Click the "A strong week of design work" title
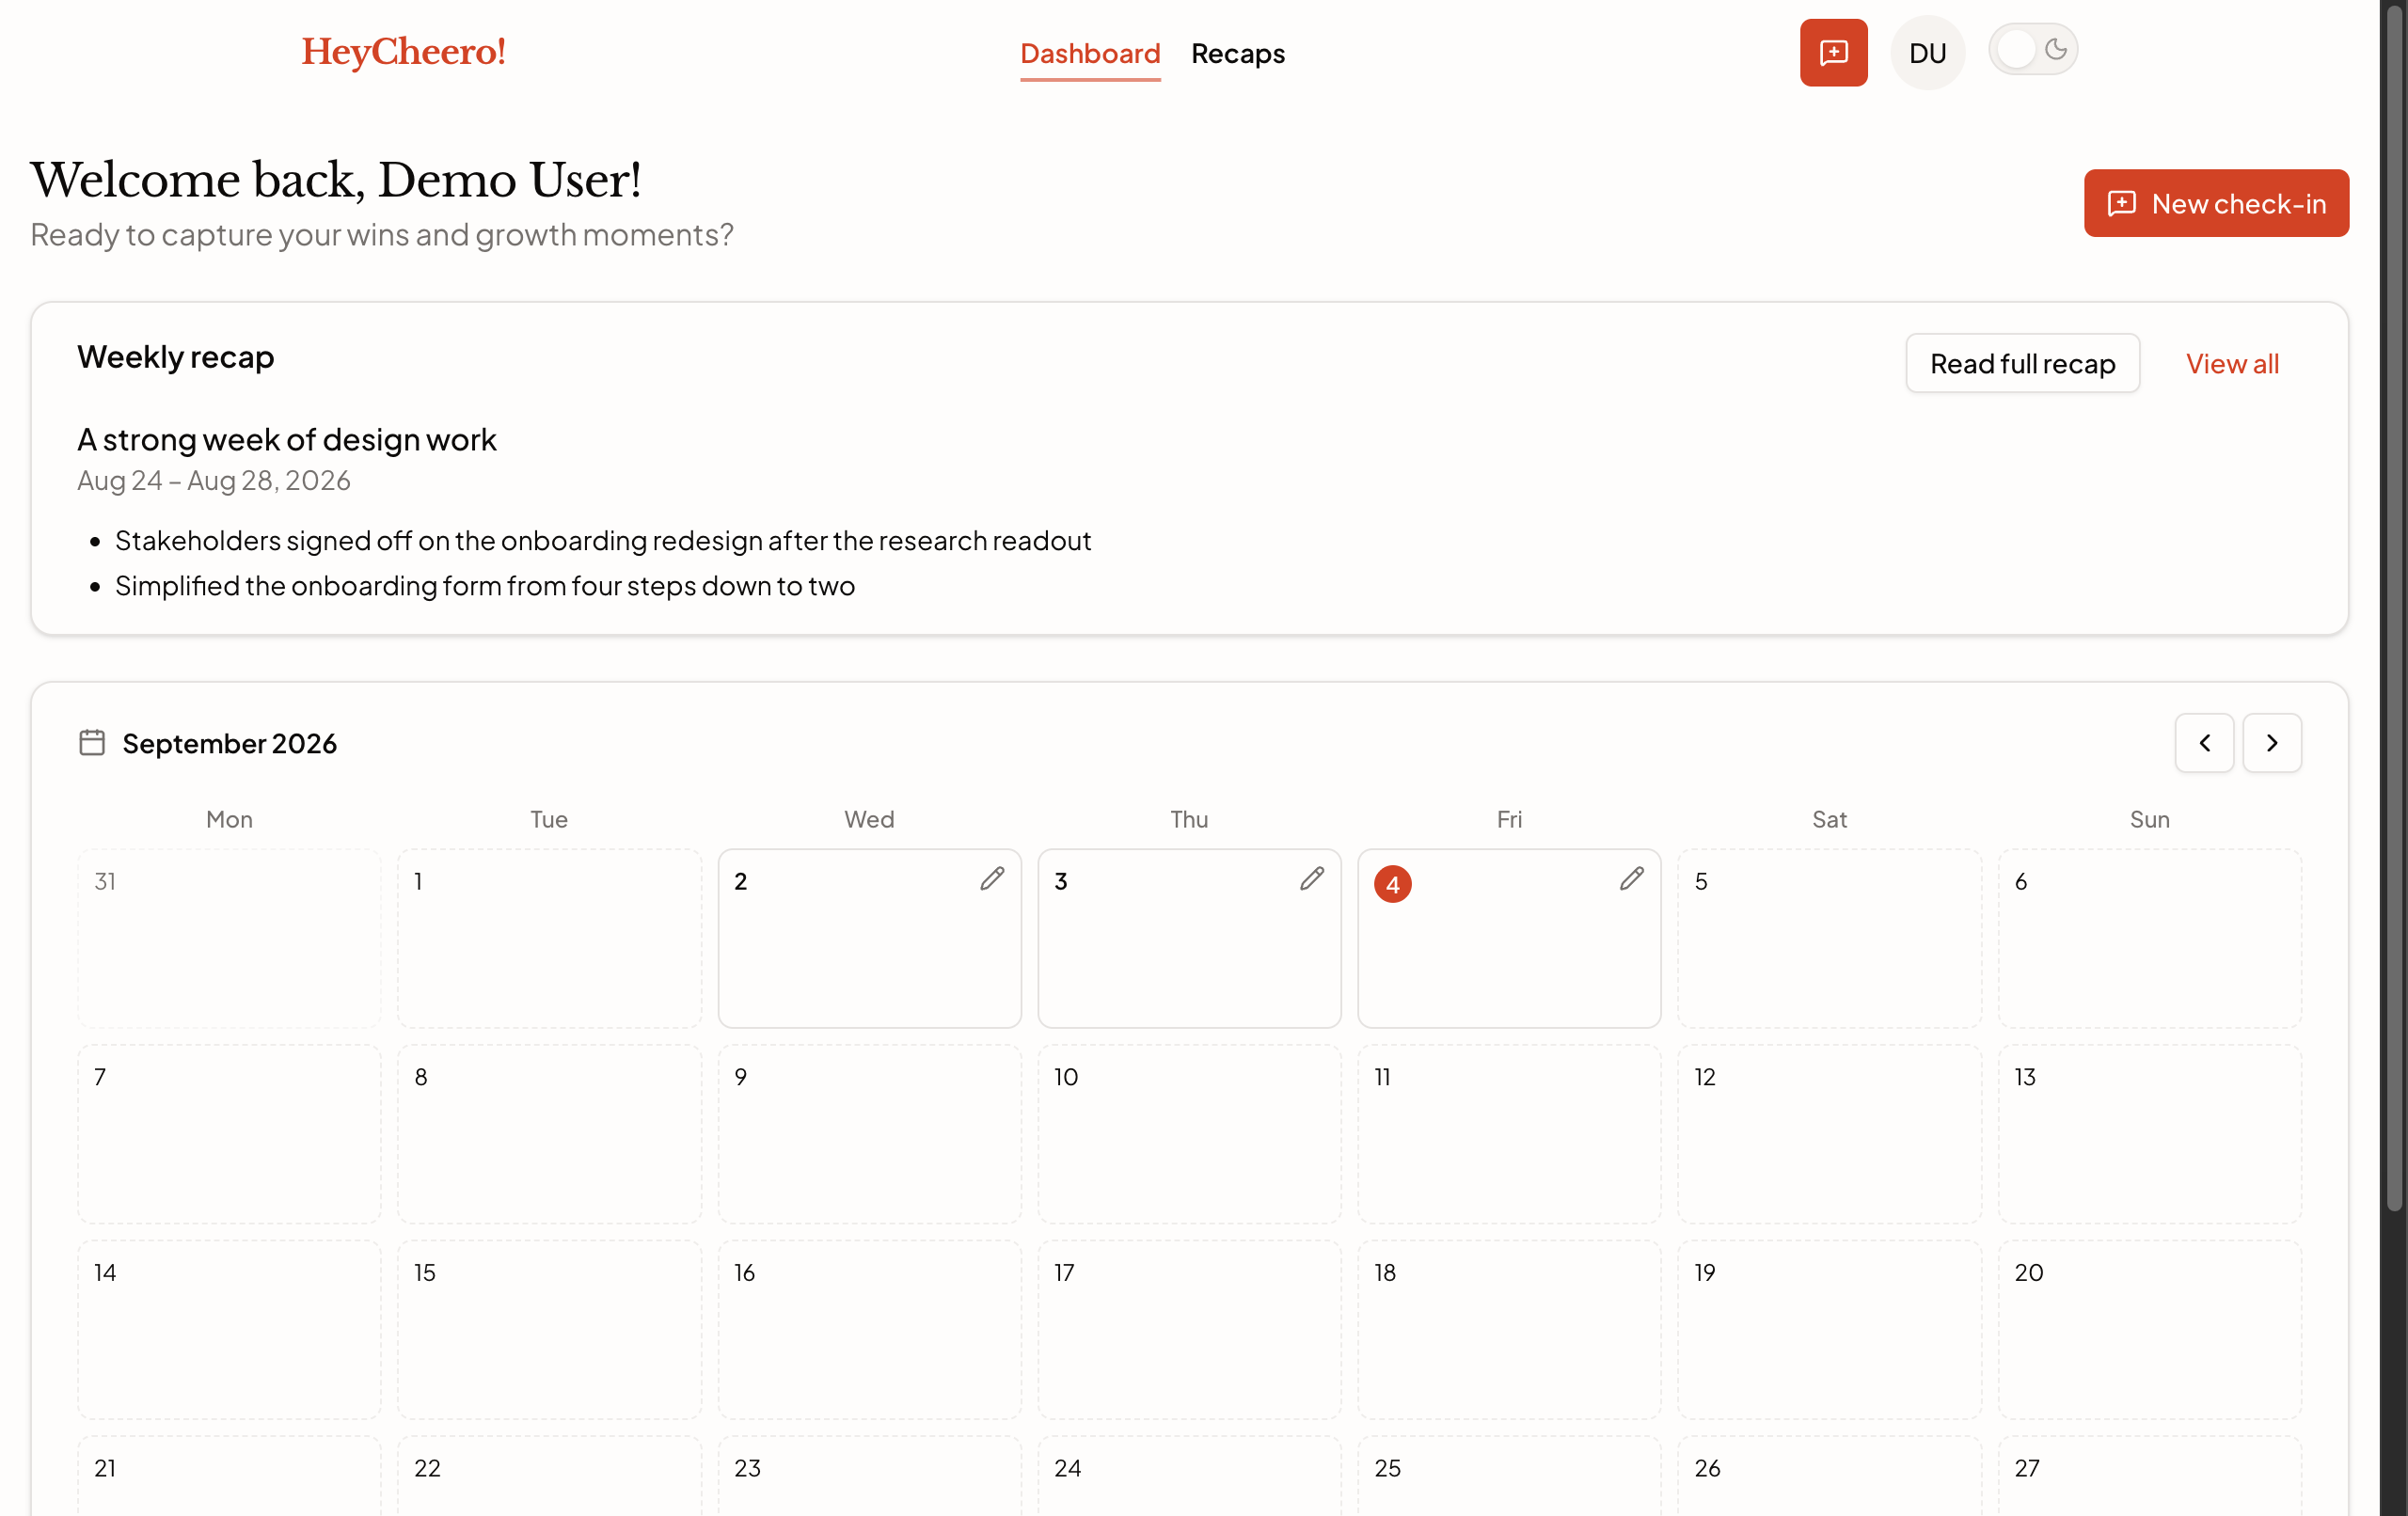 [287, 440]
